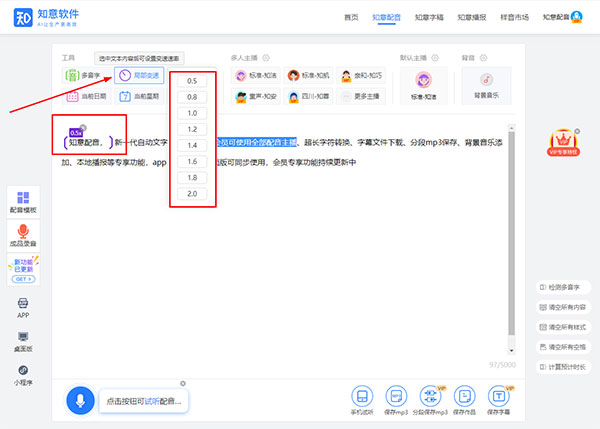Open 成品录音 in the left sidebar
Screen dimensions: 600x429
23,236
